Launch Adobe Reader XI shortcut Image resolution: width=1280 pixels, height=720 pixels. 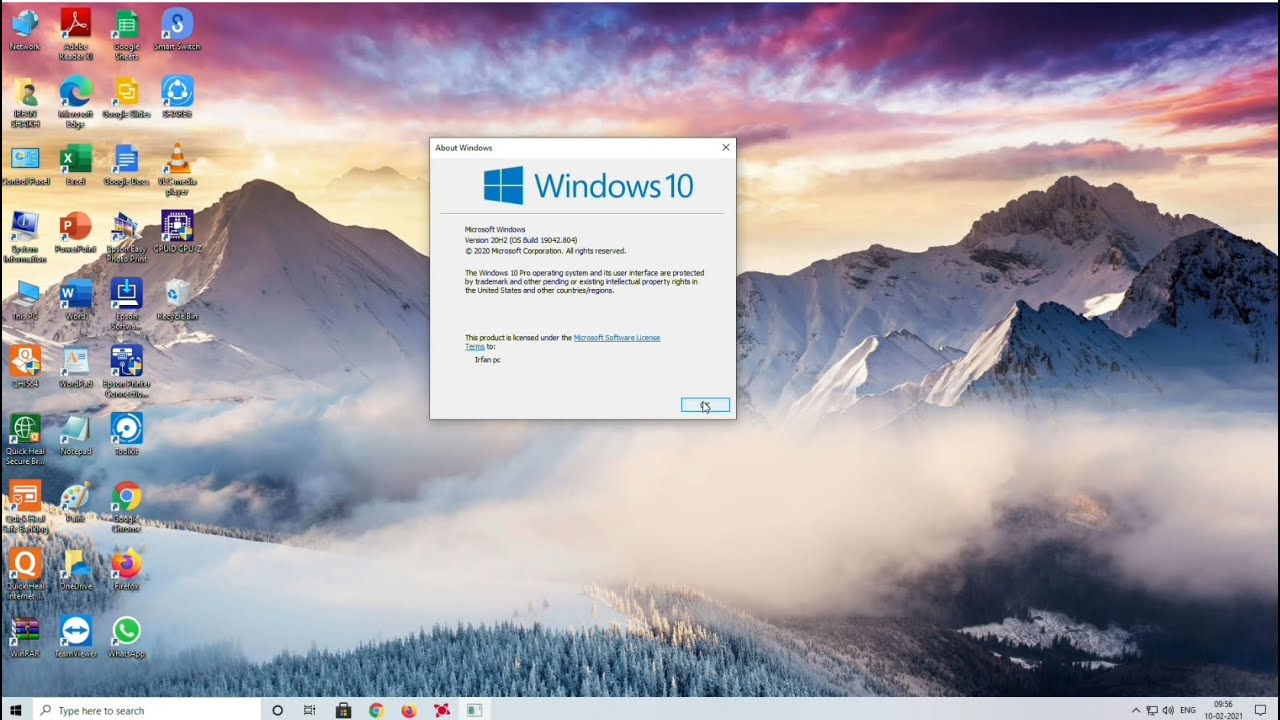click(76, 33)
